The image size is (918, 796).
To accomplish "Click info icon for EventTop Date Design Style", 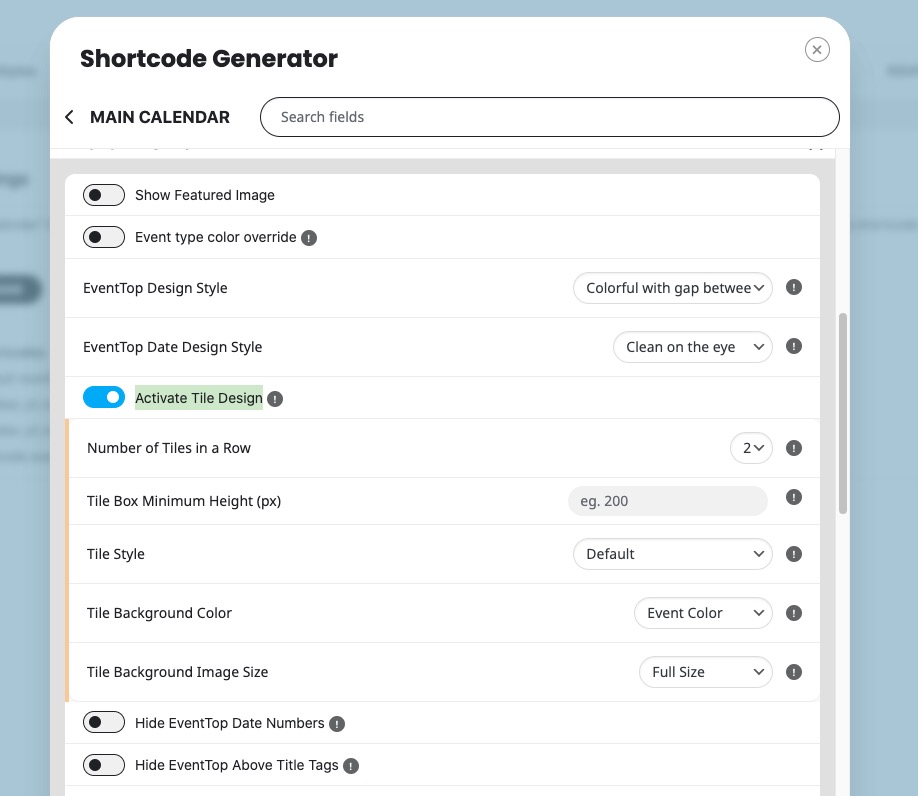I will (794, 346).
